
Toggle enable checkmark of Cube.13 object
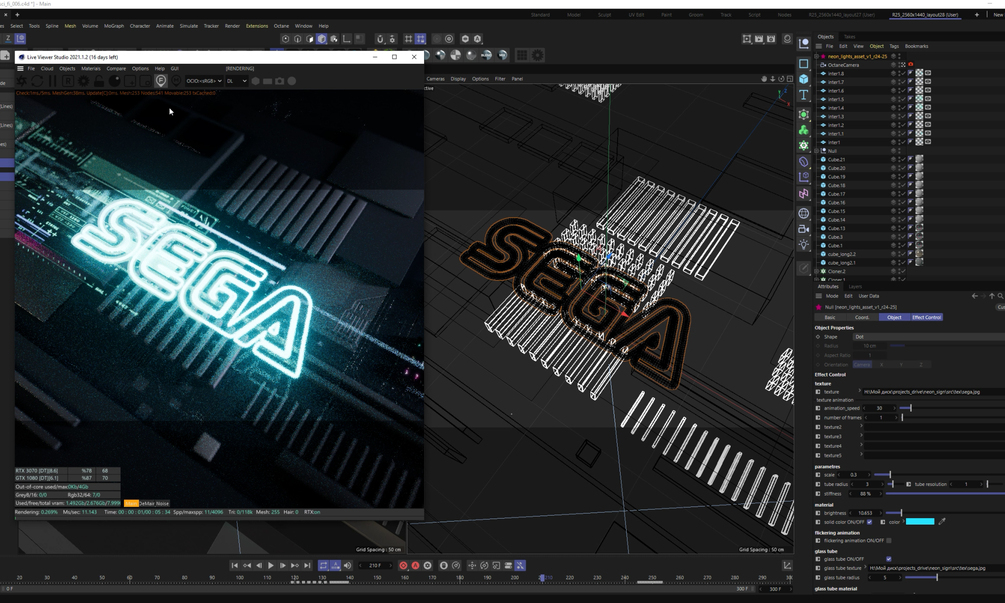[x=902, y=228]
